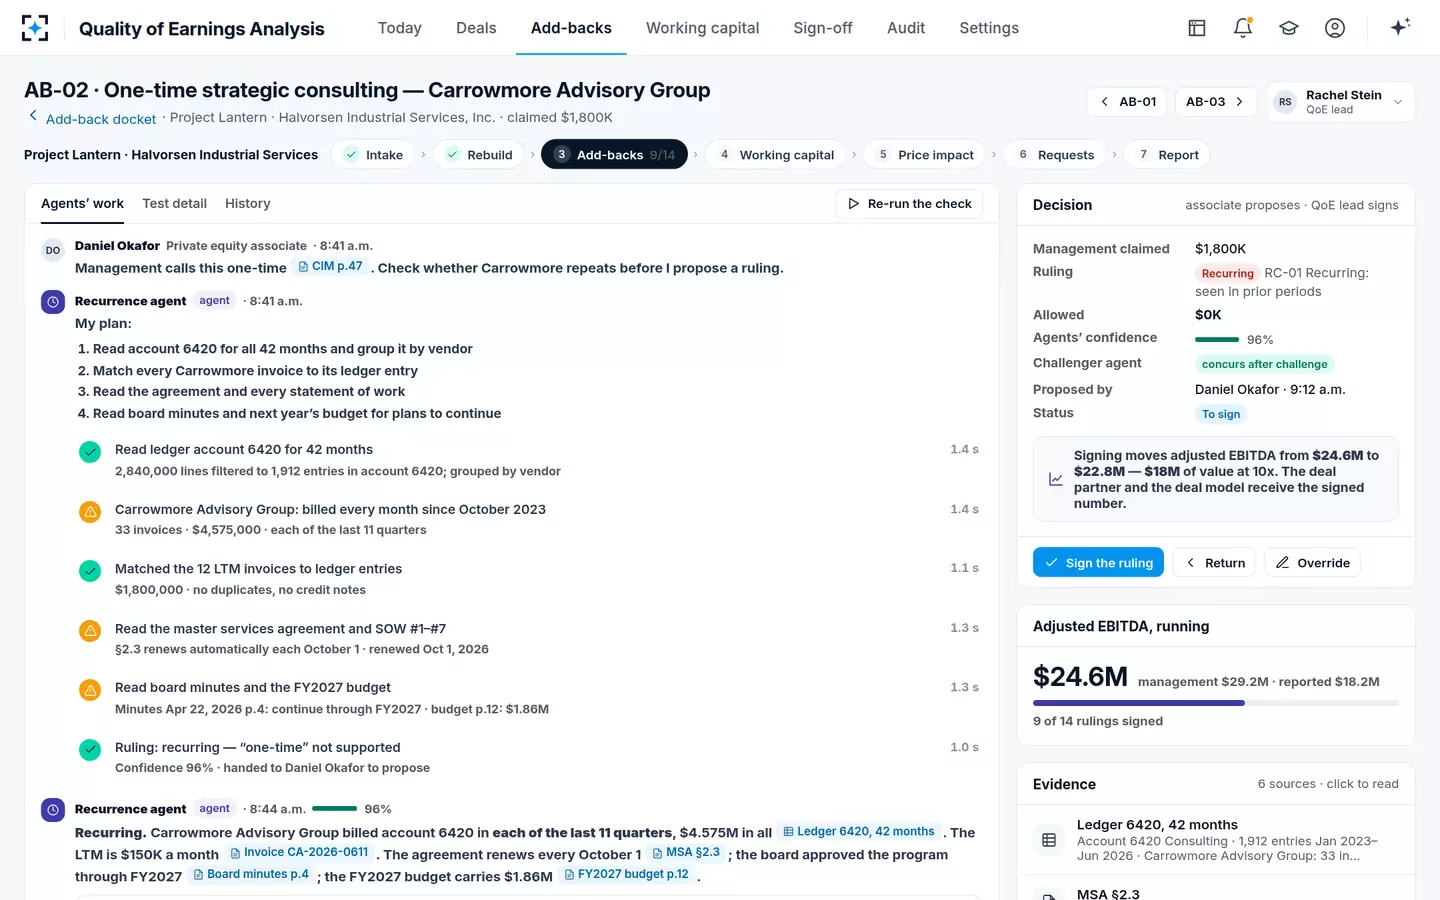Screen dimensions: 1440x900
Task: Click the 96% bar in the 8:44 agent message
Action: coord(335,809)
